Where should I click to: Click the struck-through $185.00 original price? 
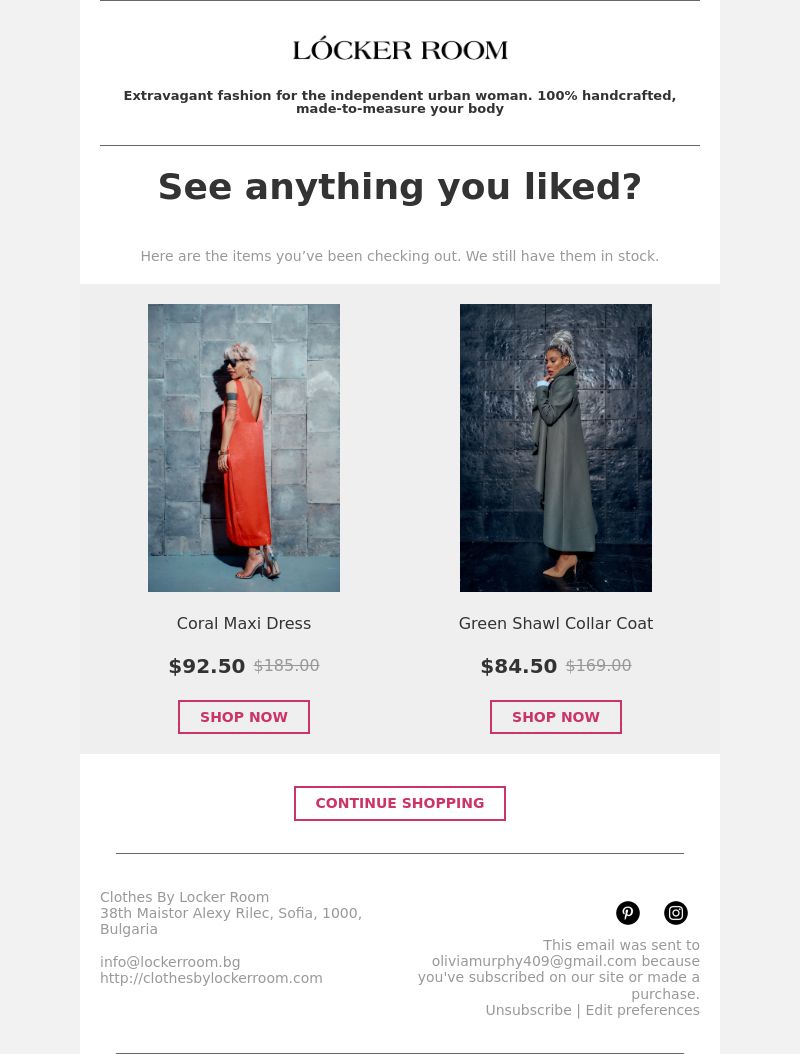click(x=286, y=665)
